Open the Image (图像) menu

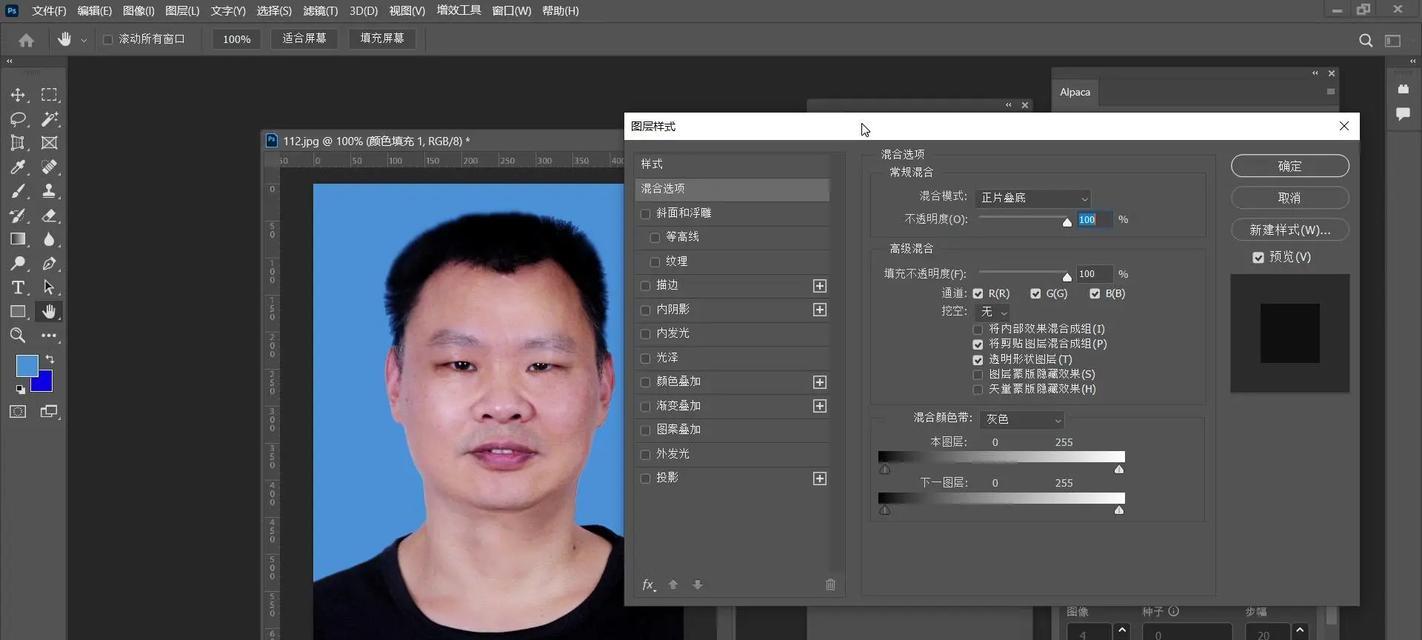click(138, 11)
